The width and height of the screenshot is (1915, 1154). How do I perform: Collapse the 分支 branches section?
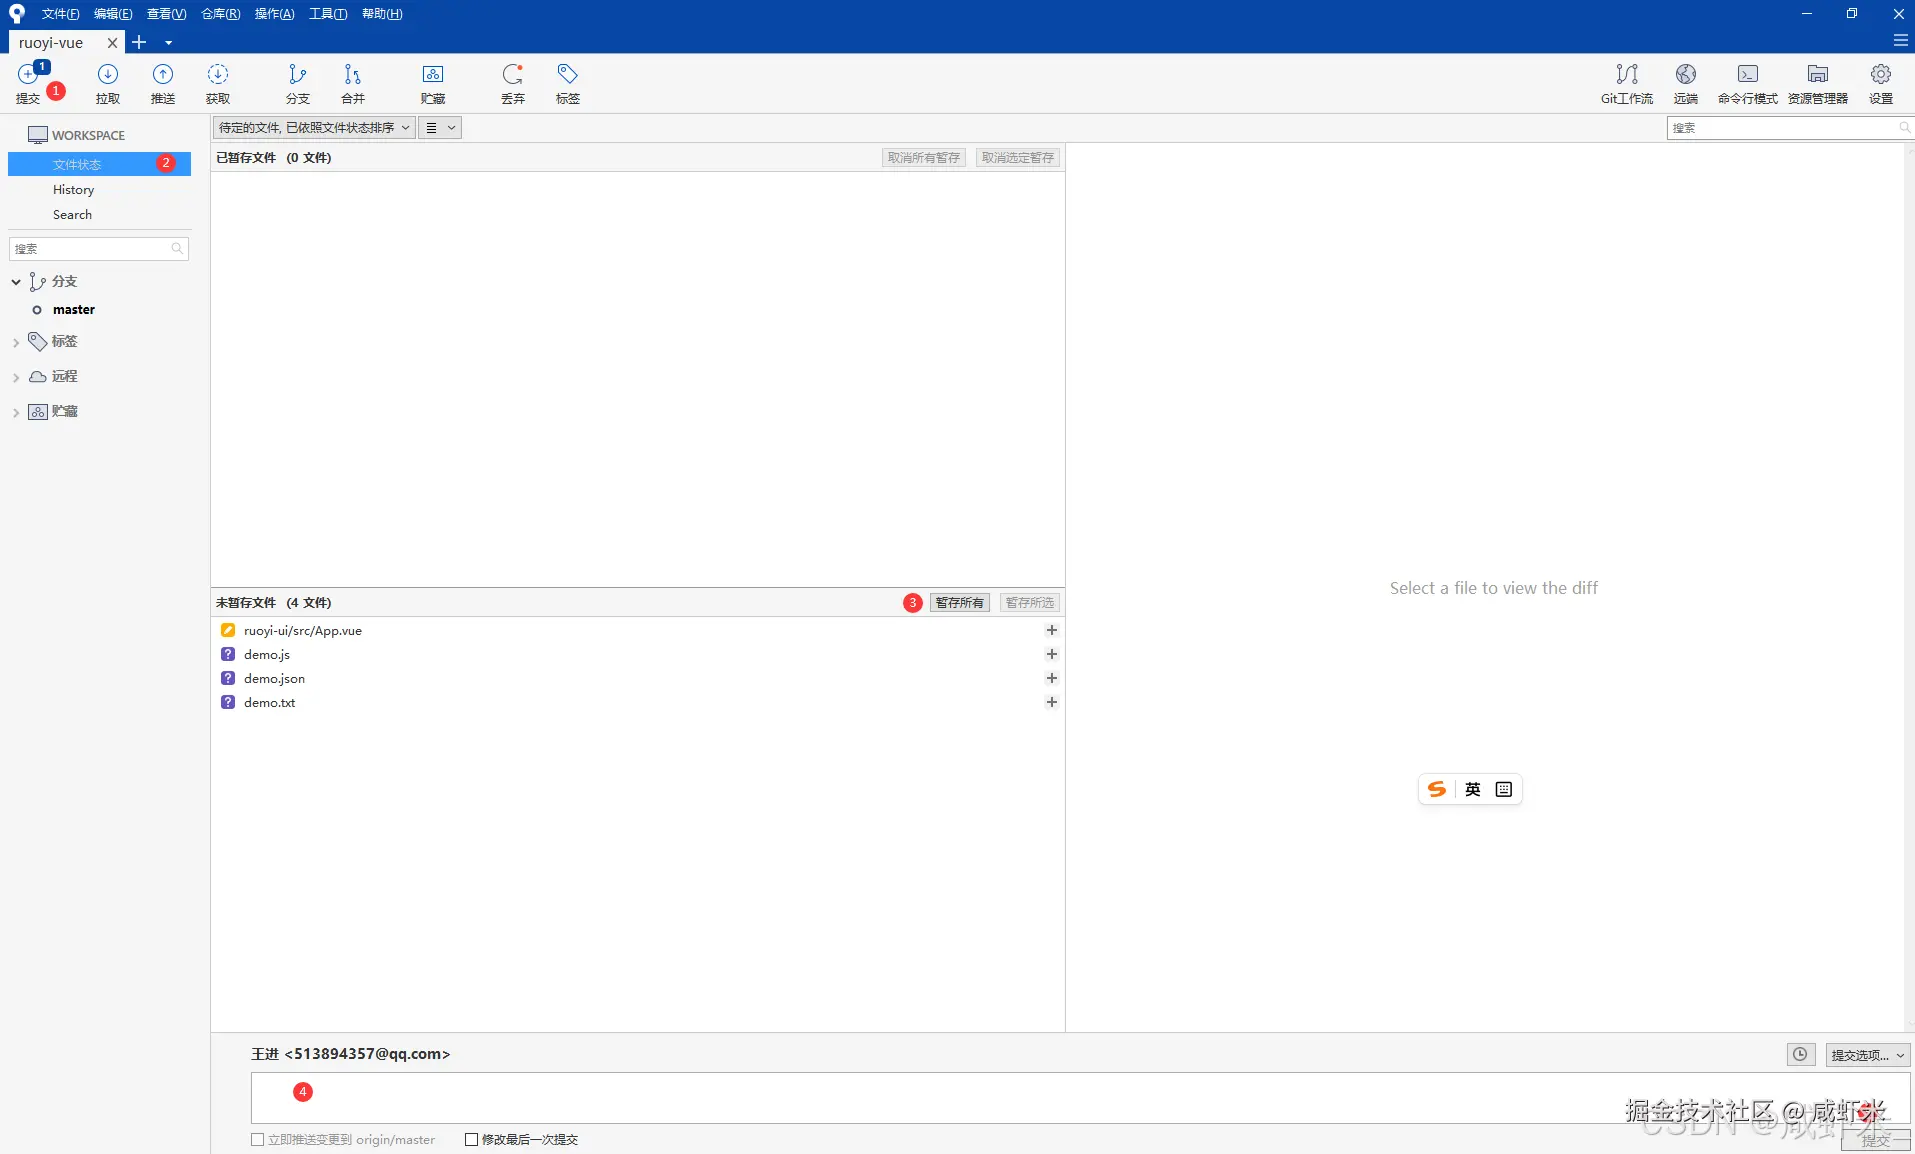pos(16,282)
